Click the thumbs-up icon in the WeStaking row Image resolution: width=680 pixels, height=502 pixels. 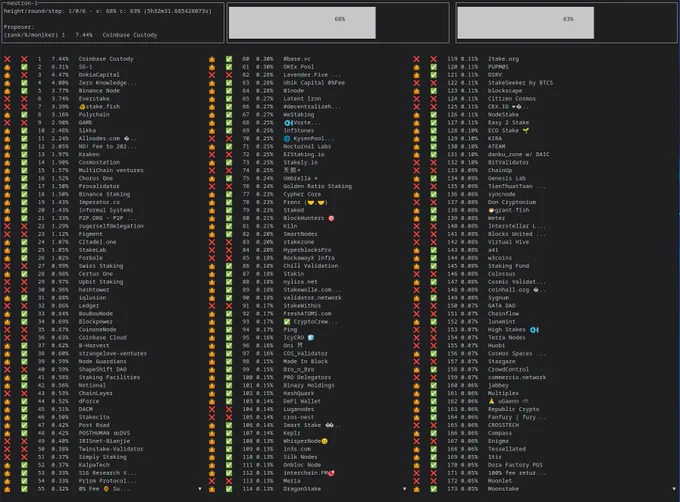click(x=212, y=114)
